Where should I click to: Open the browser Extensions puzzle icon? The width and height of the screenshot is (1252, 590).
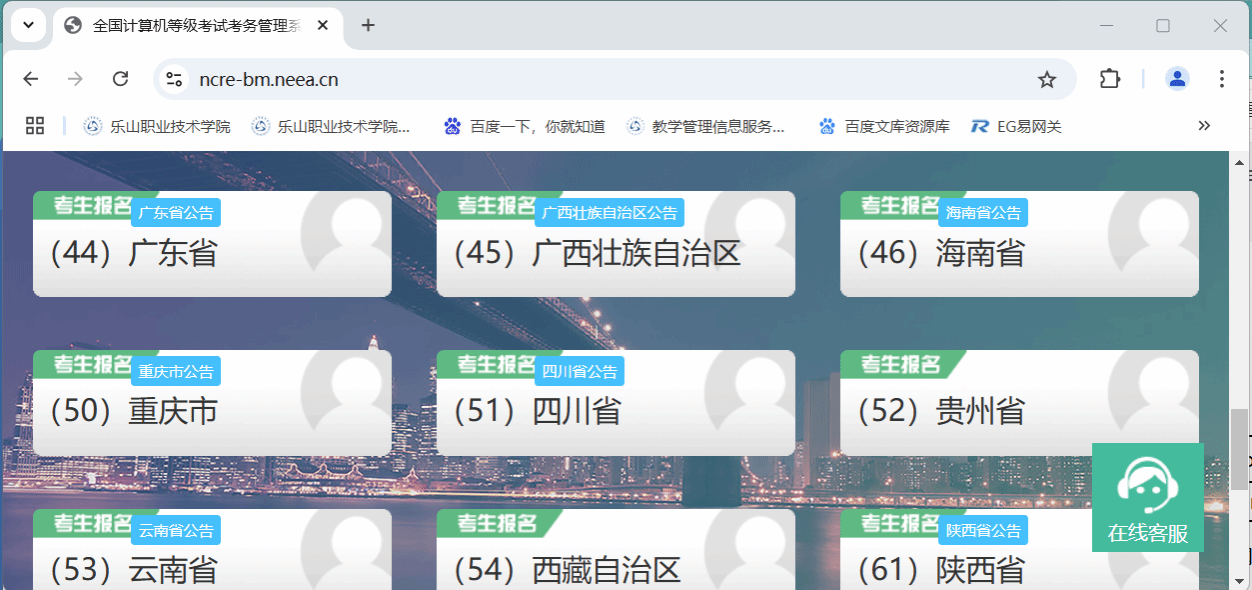1109,79
